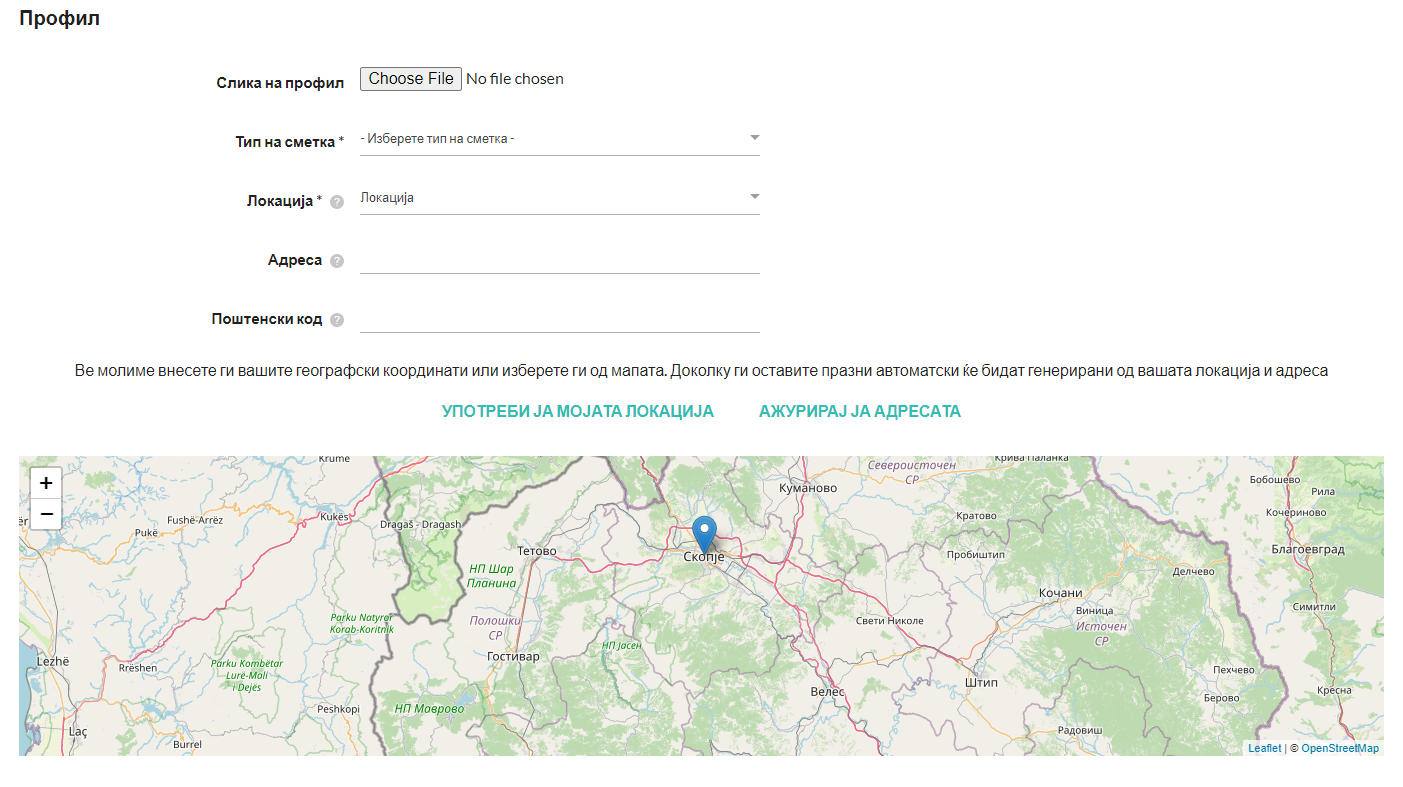Open the Leaflet attribution link
The height and width of the screenshot is (787, 1403).
[1264, 748]
